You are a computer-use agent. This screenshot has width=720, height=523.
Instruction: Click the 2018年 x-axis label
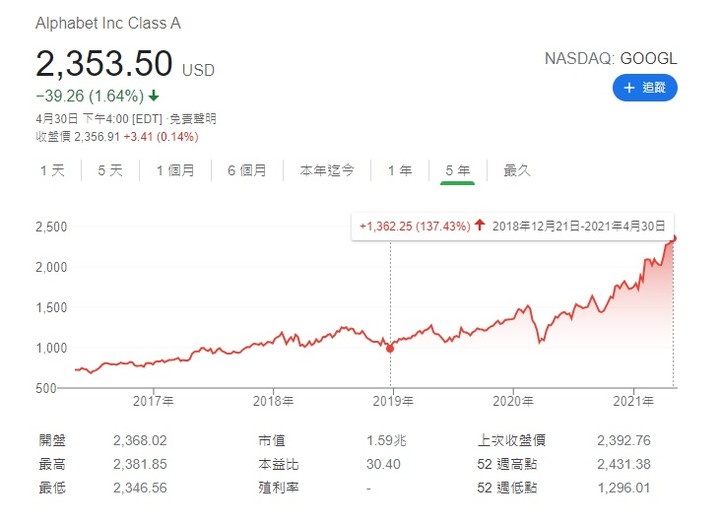click(x=273, y=401)
